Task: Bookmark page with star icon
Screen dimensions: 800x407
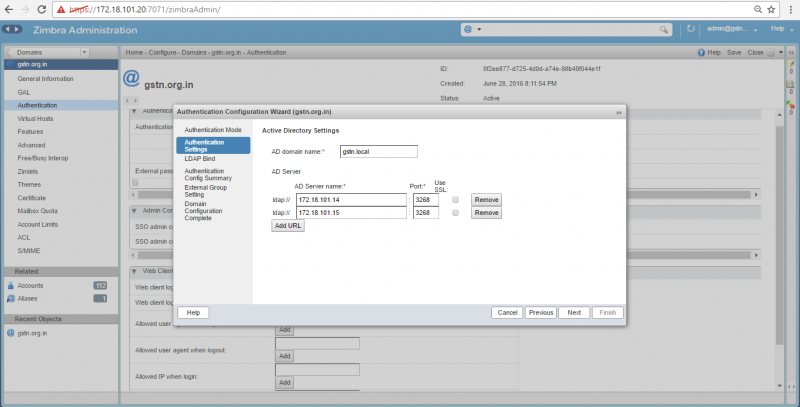Action: pos(771,9)
